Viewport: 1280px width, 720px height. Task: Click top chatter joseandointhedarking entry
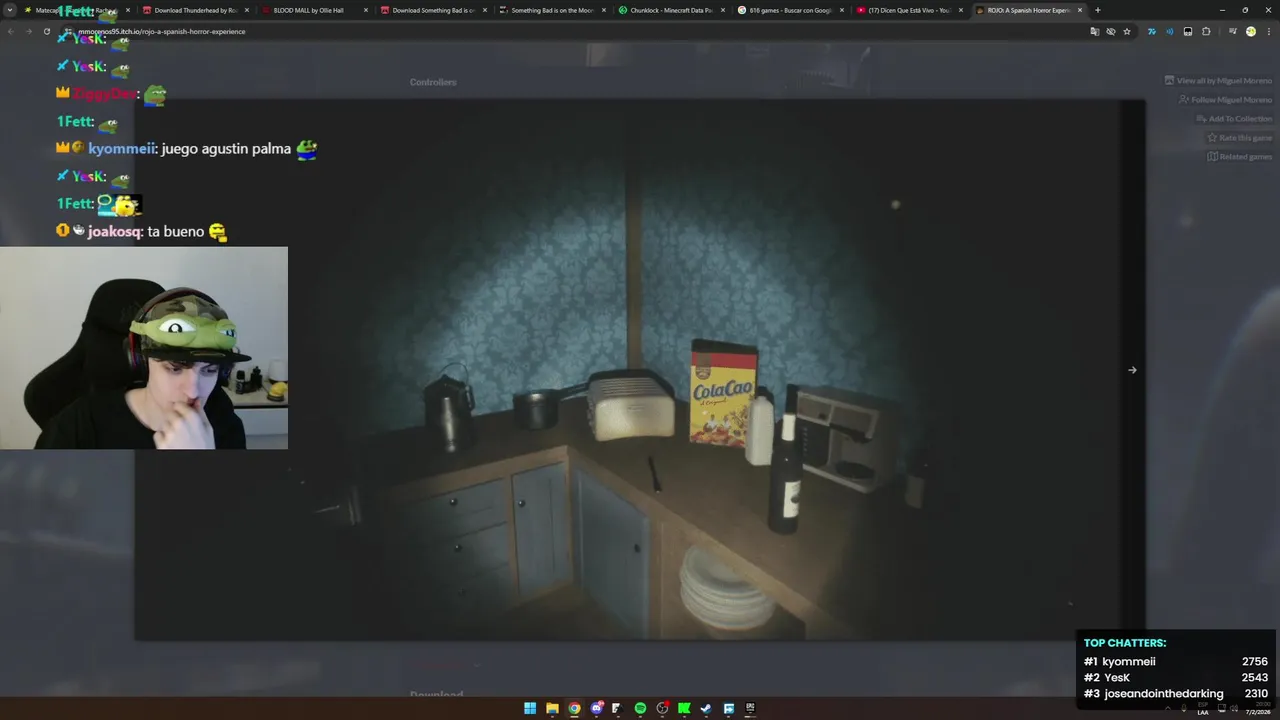click(1176, 693)
